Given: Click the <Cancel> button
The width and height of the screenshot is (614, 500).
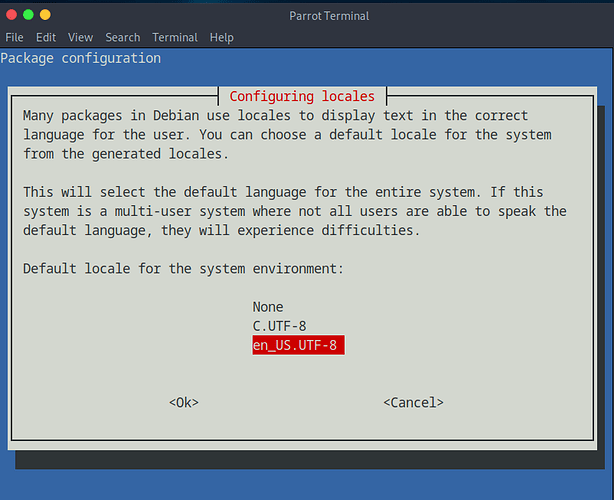Looking at the screenshot, I should [414, 403].
